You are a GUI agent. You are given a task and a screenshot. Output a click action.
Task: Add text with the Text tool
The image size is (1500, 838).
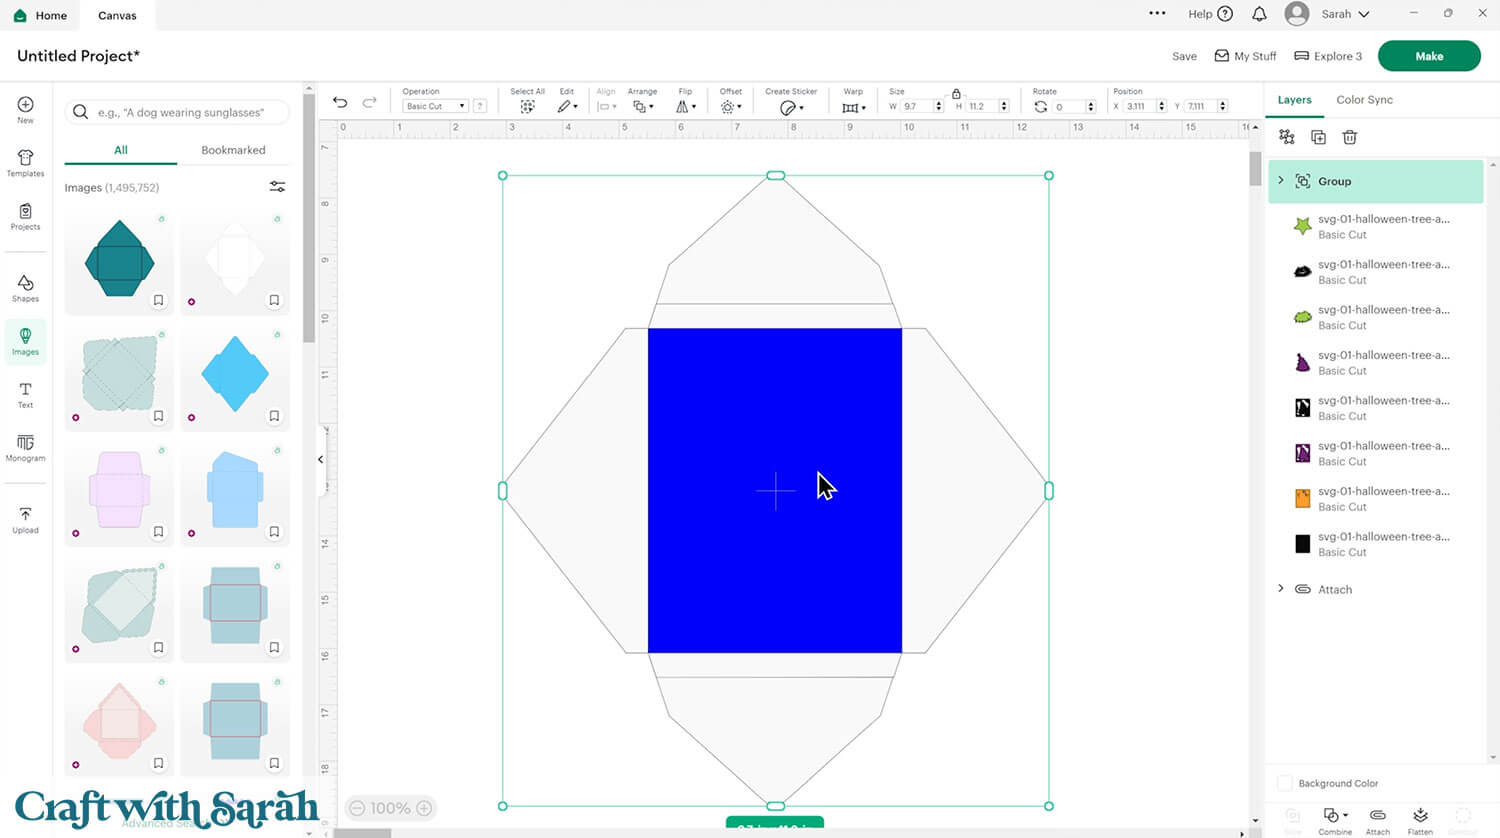[x=25, y=394]
